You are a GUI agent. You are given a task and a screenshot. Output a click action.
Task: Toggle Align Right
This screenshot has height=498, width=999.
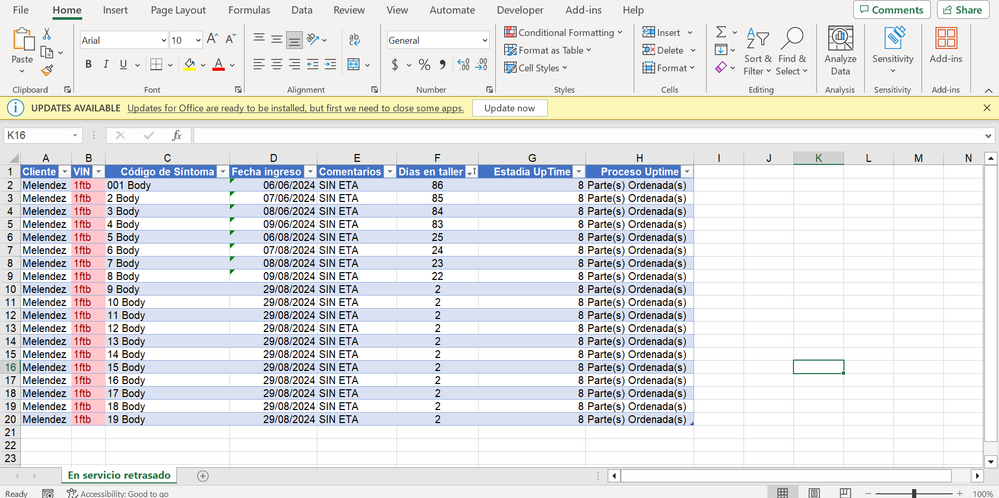click(x=294, y=64)
